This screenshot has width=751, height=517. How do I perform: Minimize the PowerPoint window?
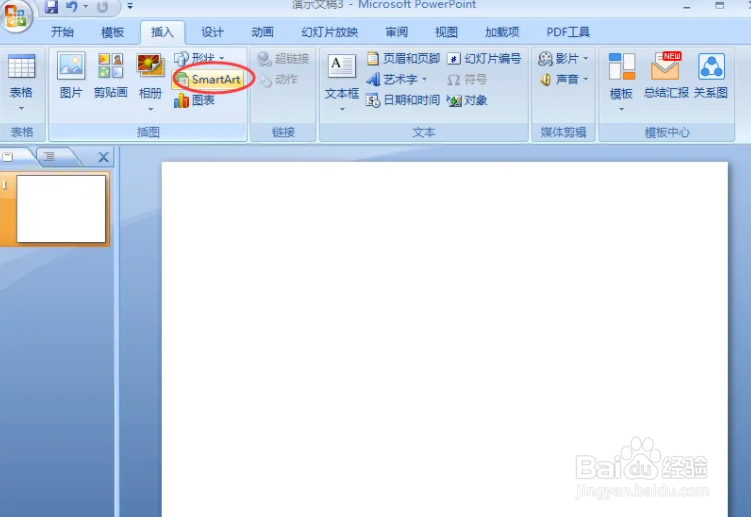[x=687, y=6]
